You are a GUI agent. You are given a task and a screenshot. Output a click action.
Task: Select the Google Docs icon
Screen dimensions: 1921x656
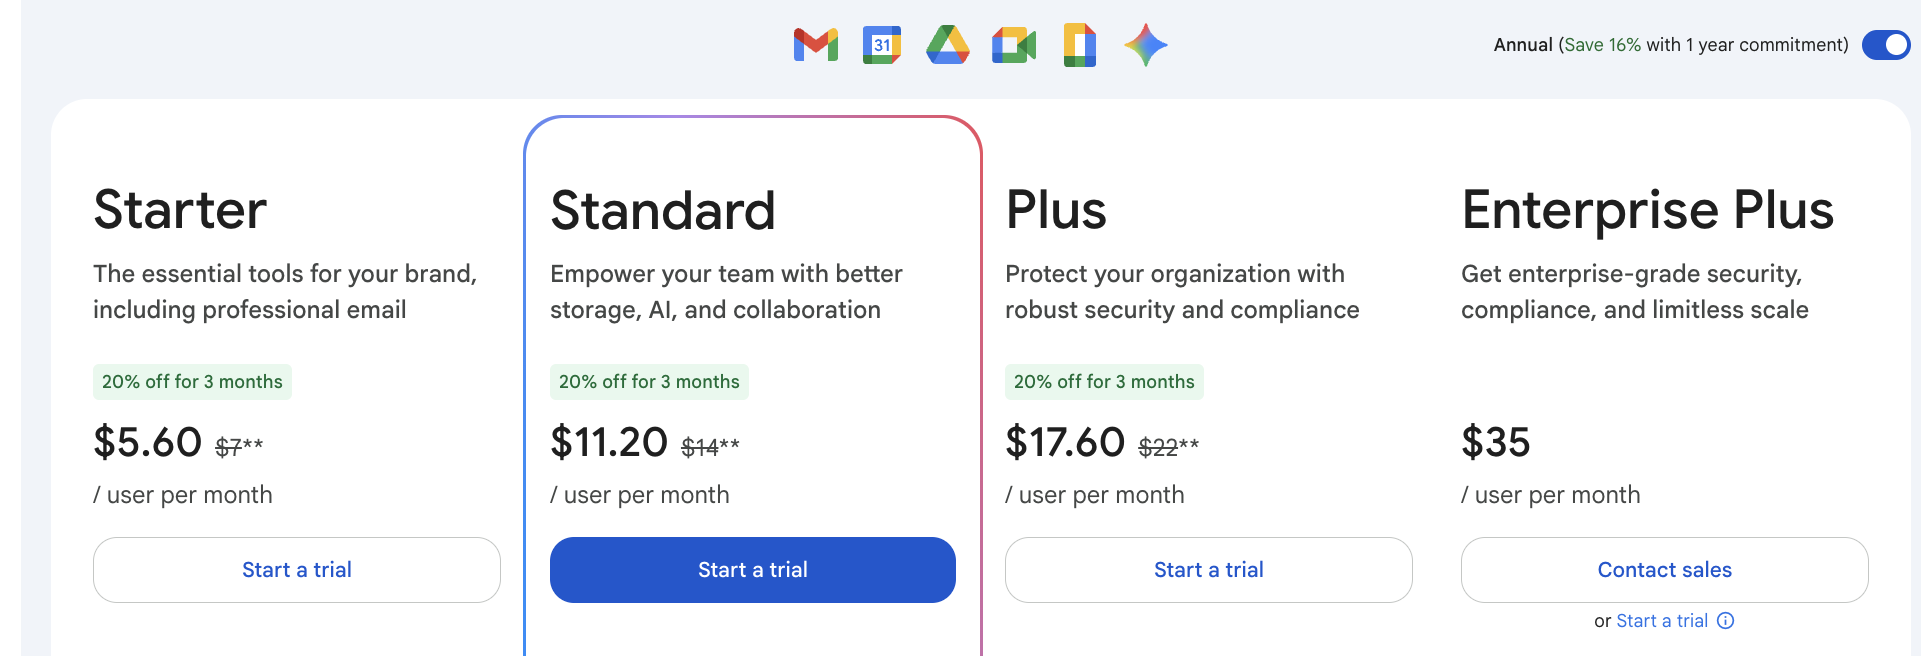pos(1080,45)
